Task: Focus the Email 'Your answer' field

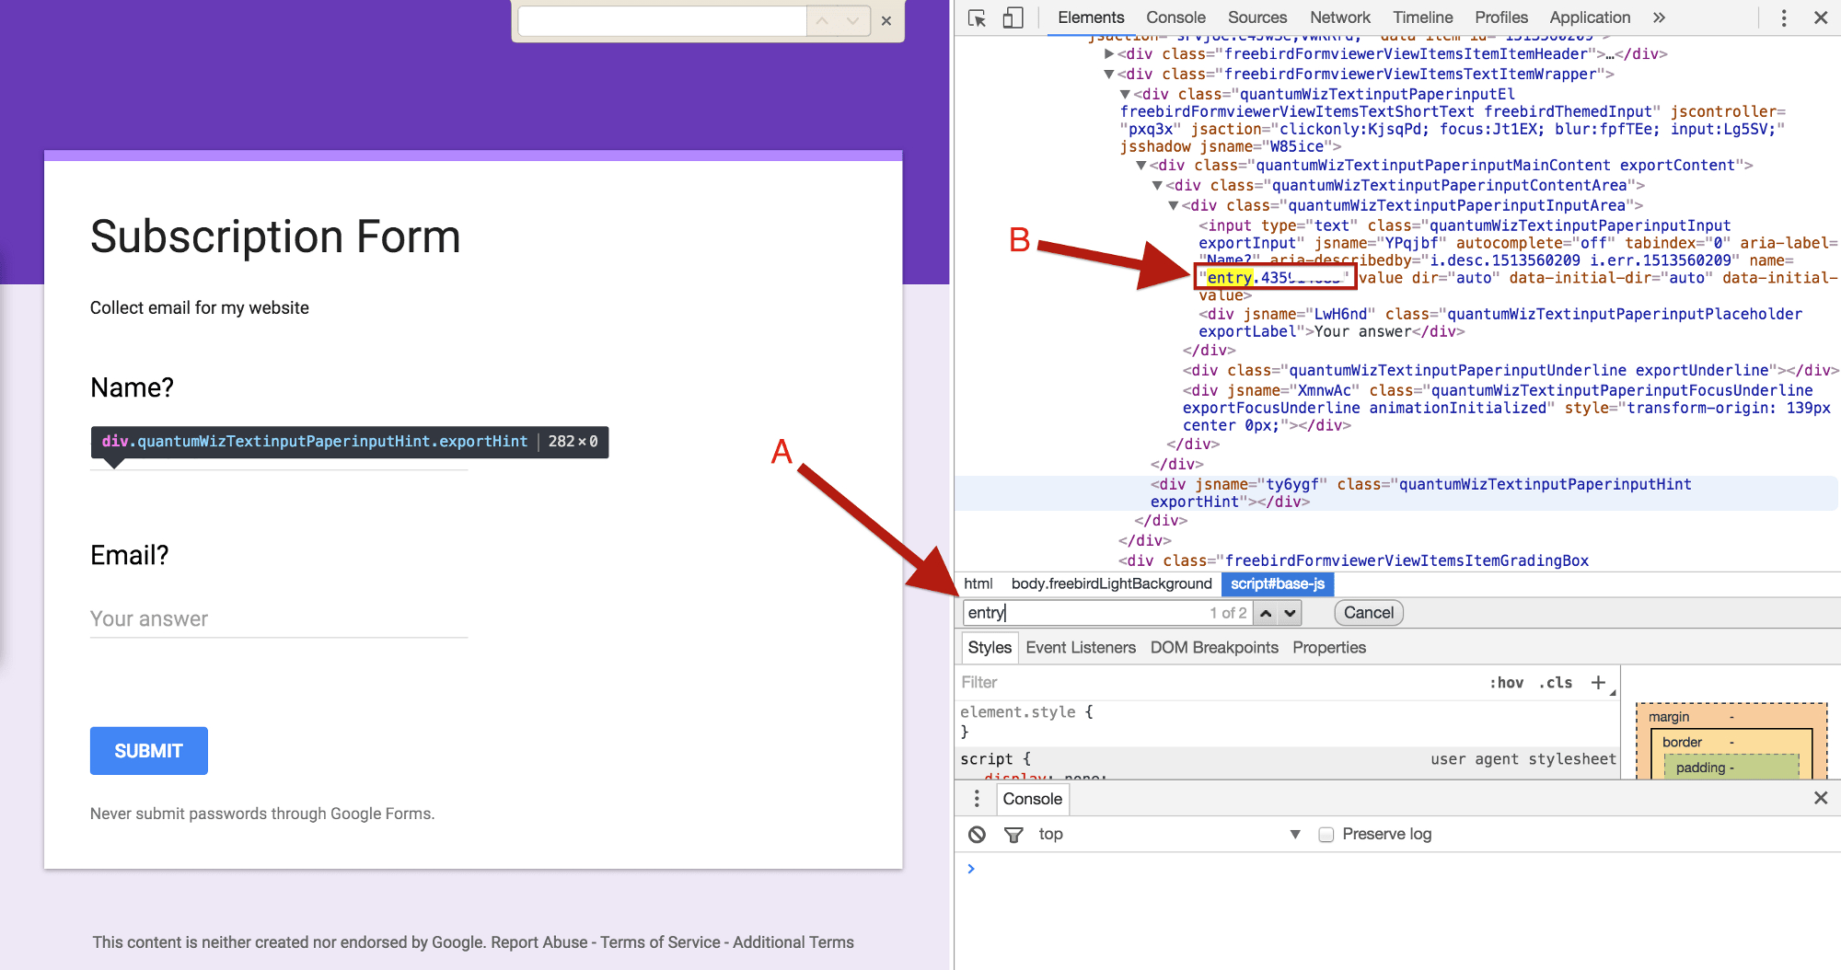Action: point(278,619)
